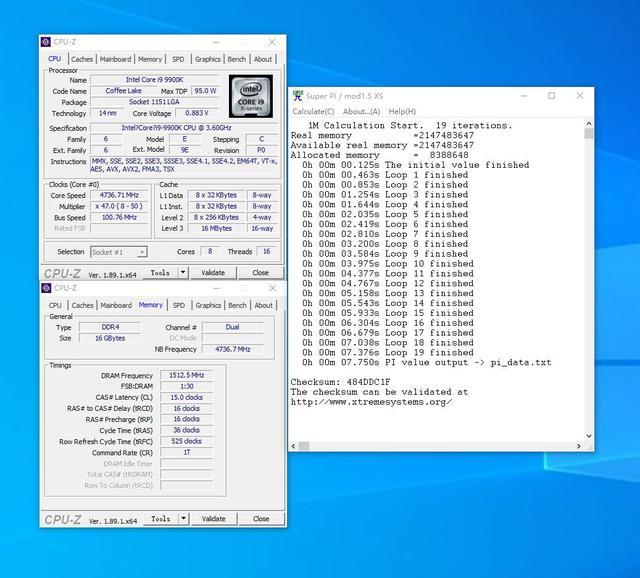Minimize the top CPU-Z window

pos(216,42)
